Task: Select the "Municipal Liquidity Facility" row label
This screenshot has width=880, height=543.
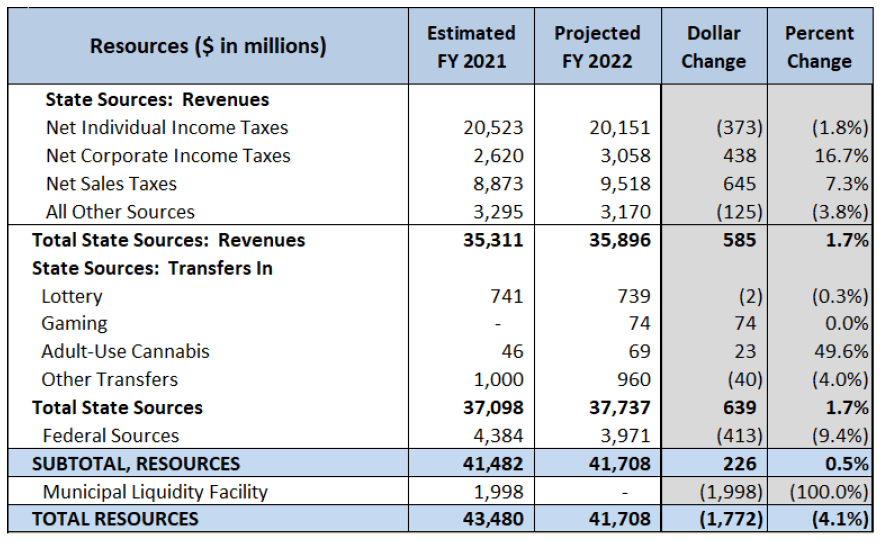Action: pyautogui.click(x=154, y=491)
